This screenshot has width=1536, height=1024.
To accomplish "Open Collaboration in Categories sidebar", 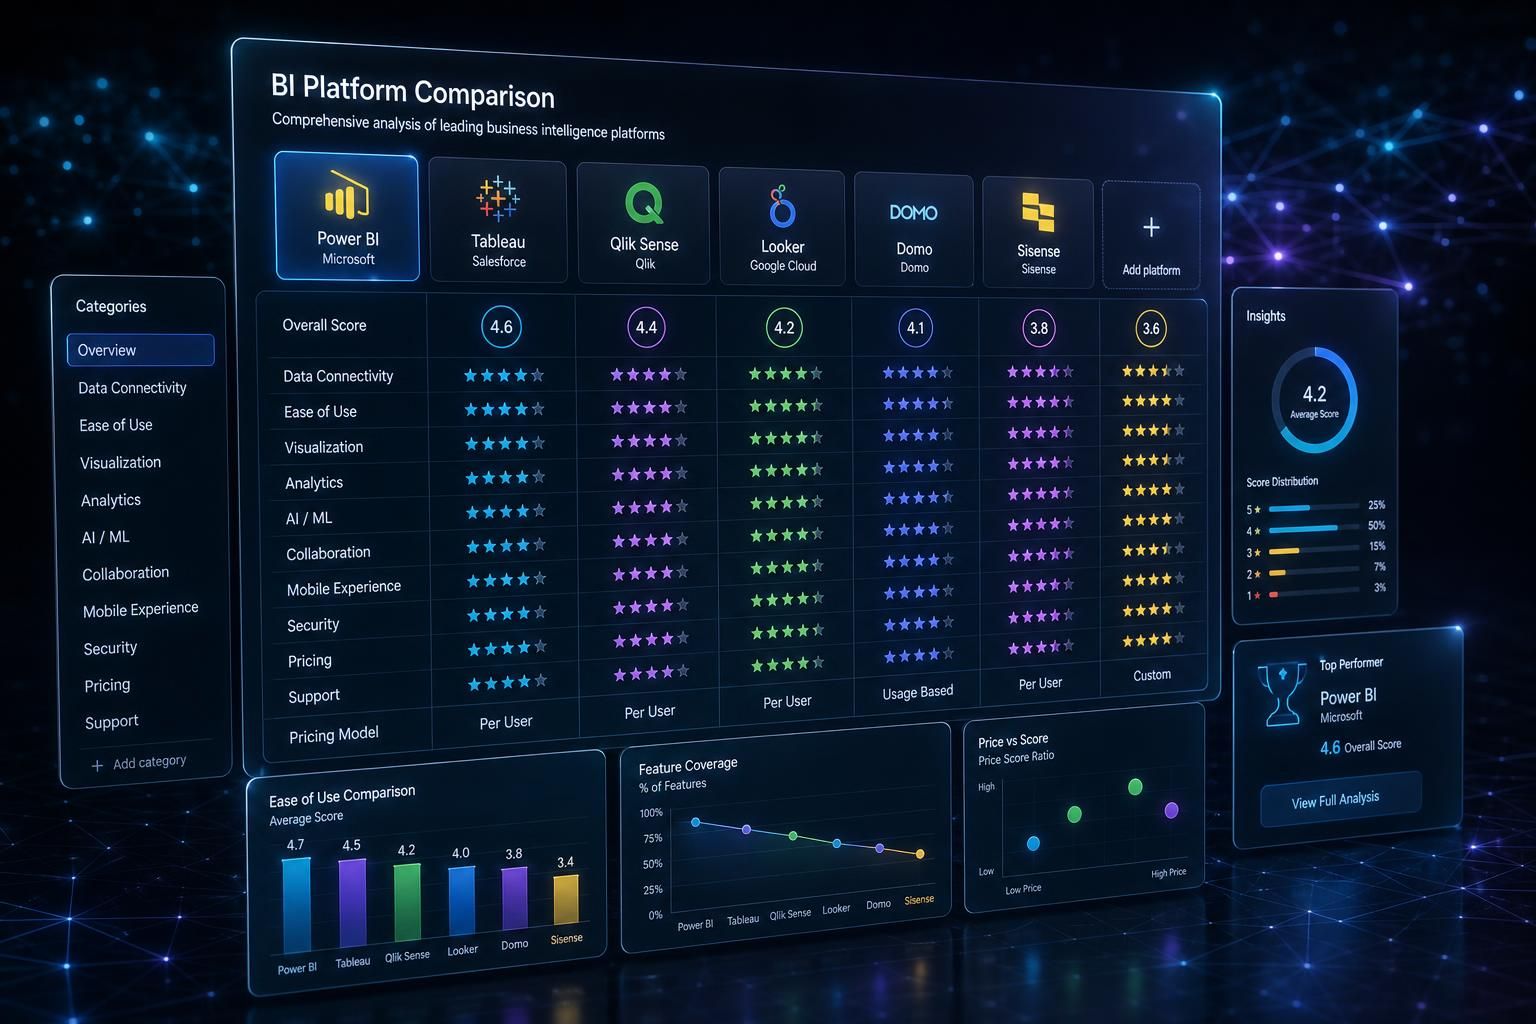I will coord(126,573).
